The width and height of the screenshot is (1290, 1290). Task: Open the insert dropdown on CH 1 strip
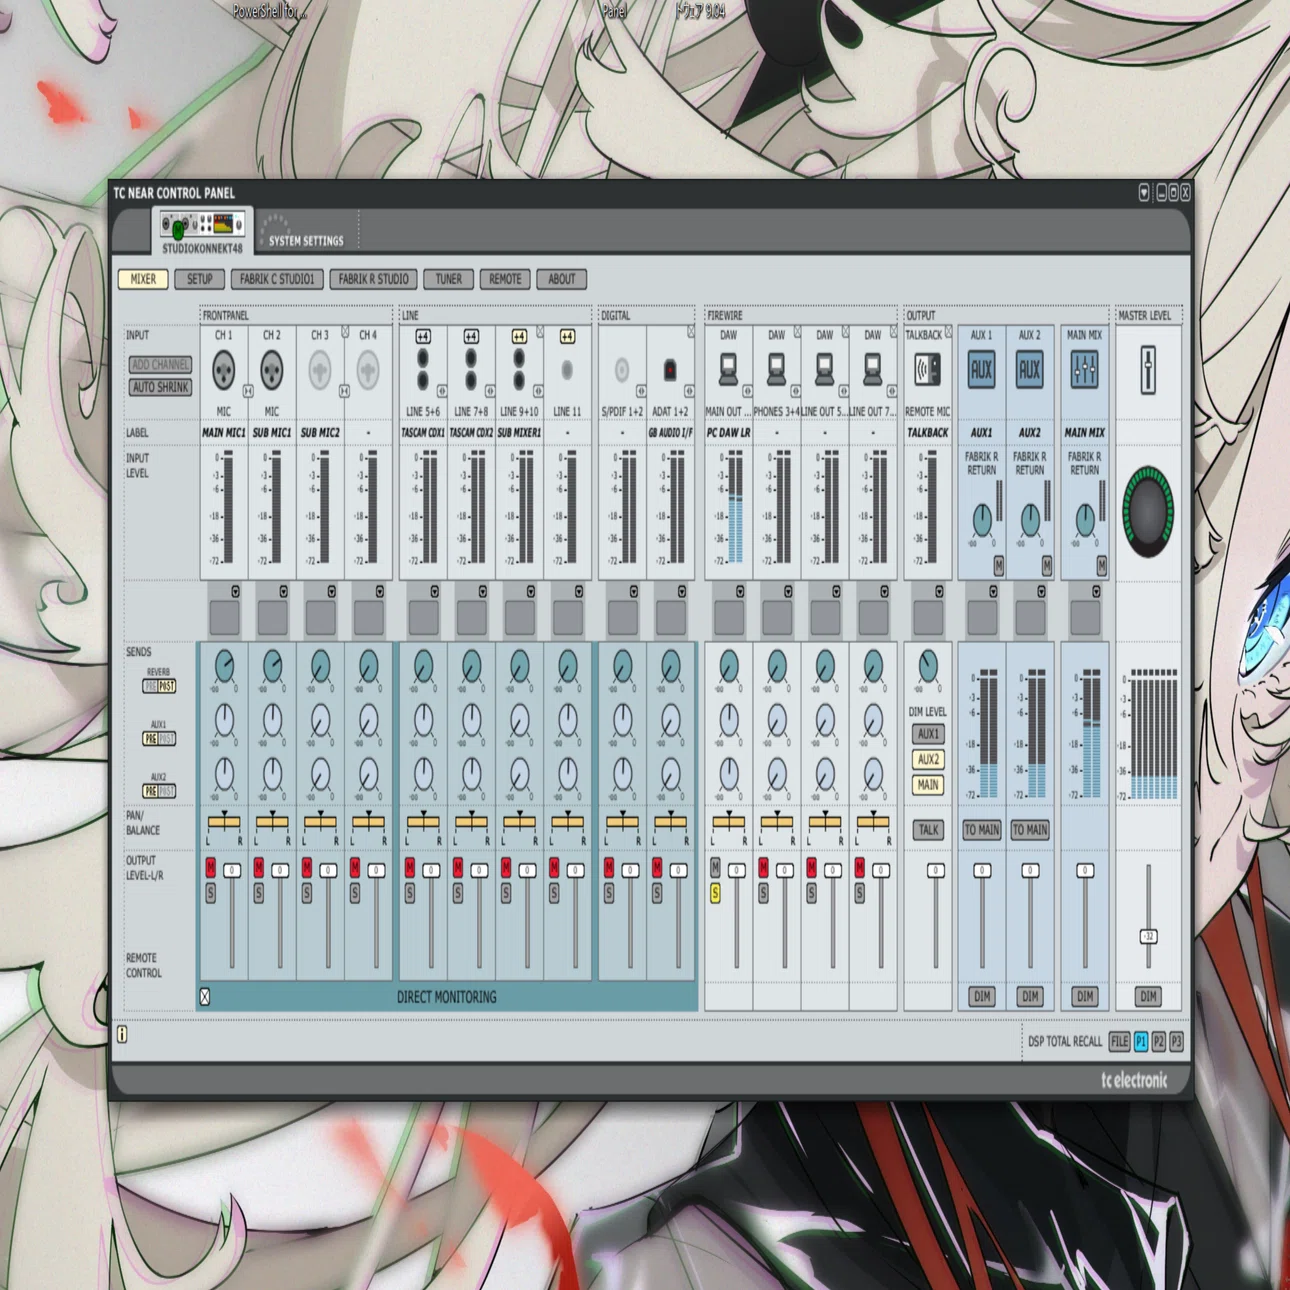pyautogui.click(x=236, y=592)
